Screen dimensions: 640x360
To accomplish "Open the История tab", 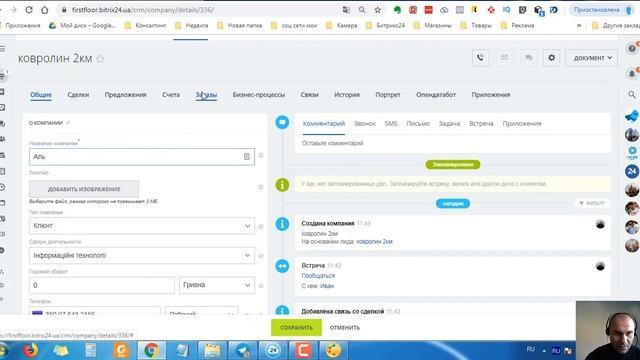I will coord(347,95).
